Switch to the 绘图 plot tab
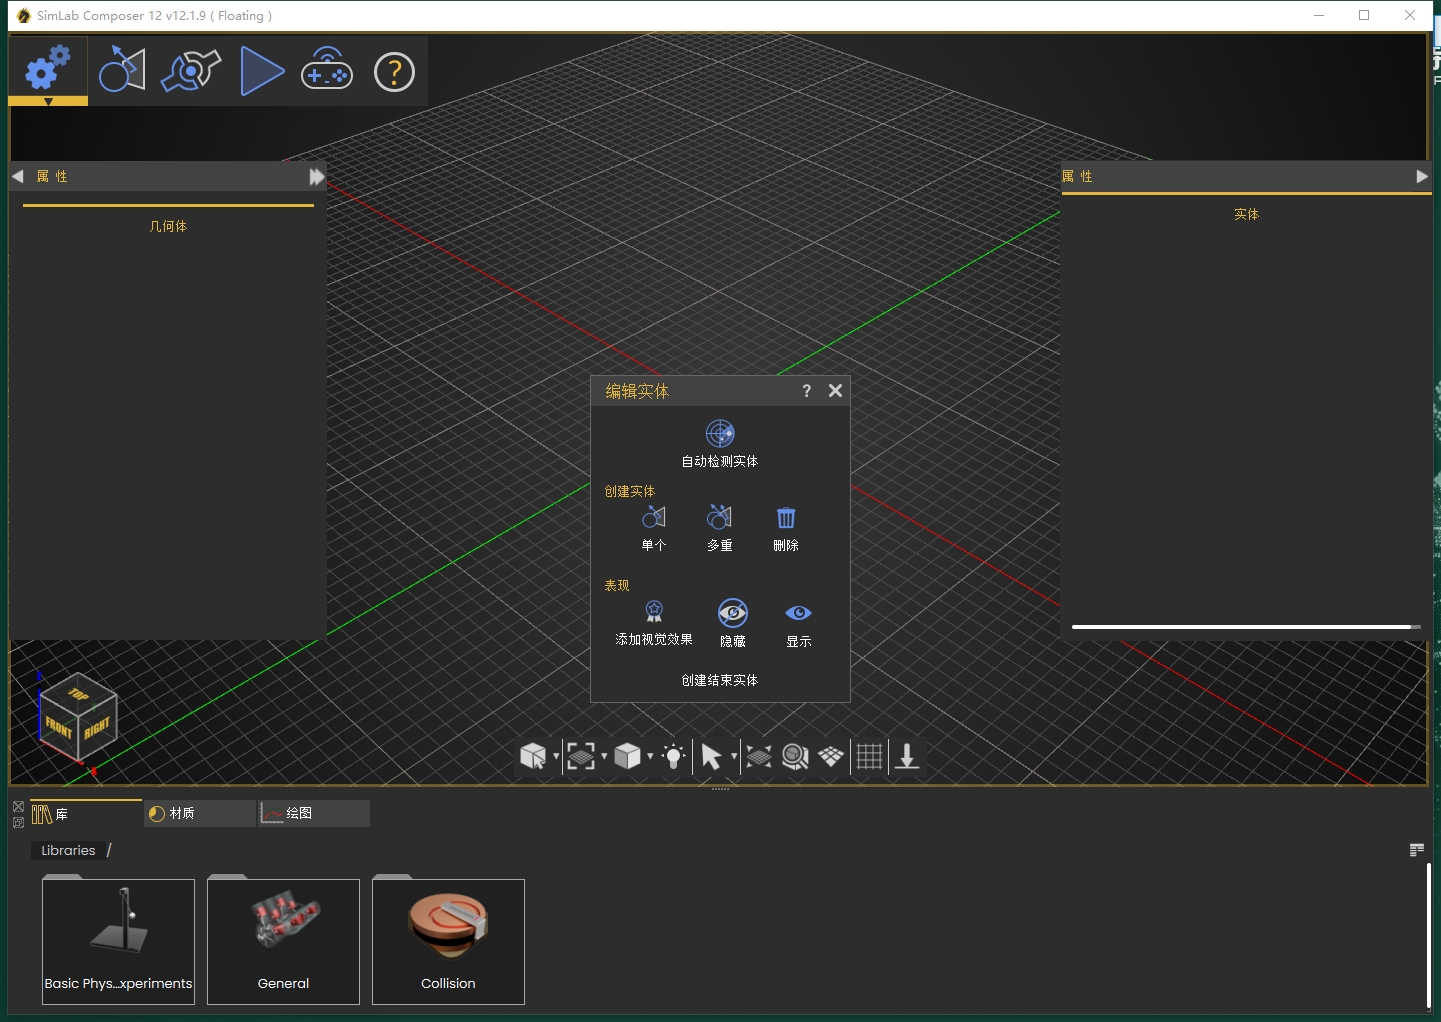Screen dimensions: 1441x1022 click(314, 814)
